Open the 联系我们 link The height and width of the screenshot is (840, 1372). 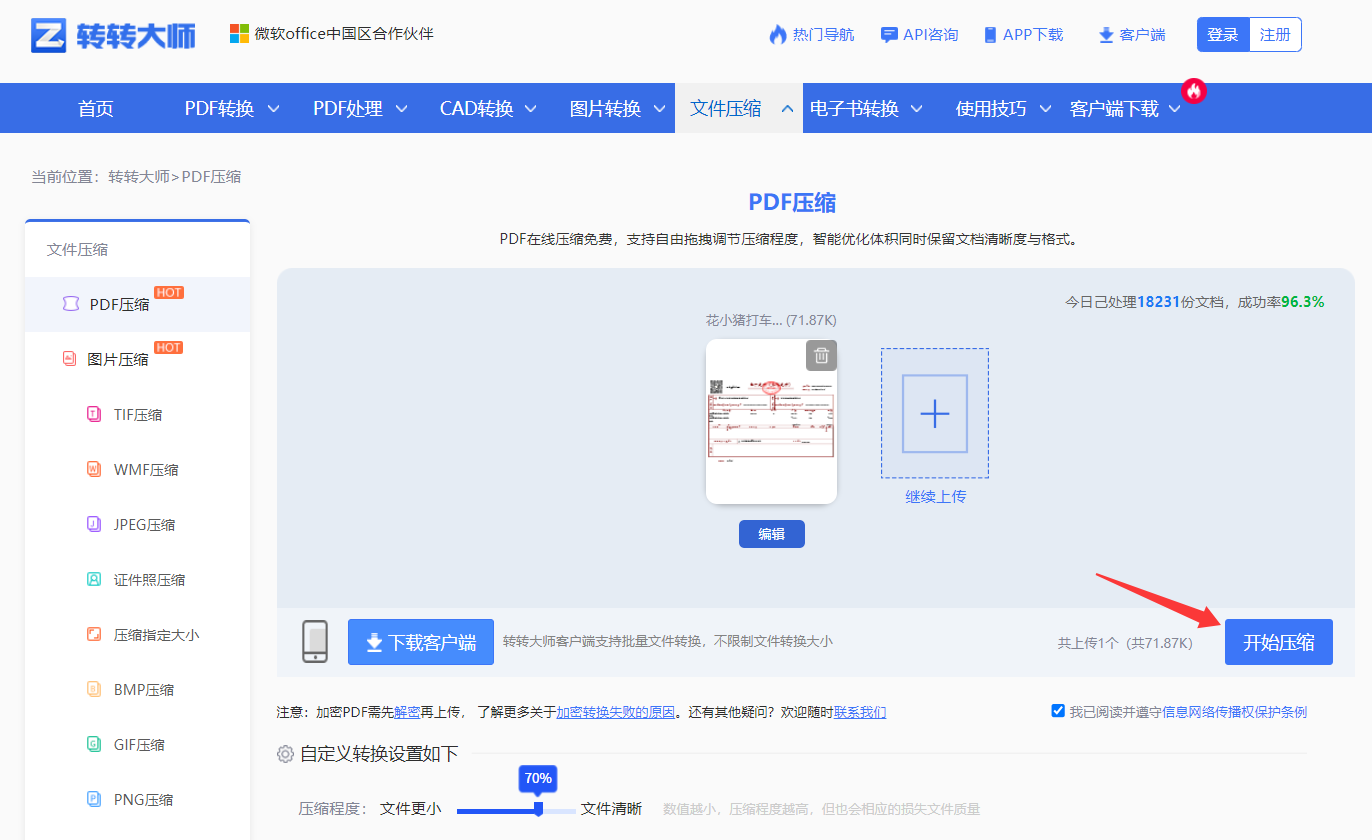tap(860, 712)
